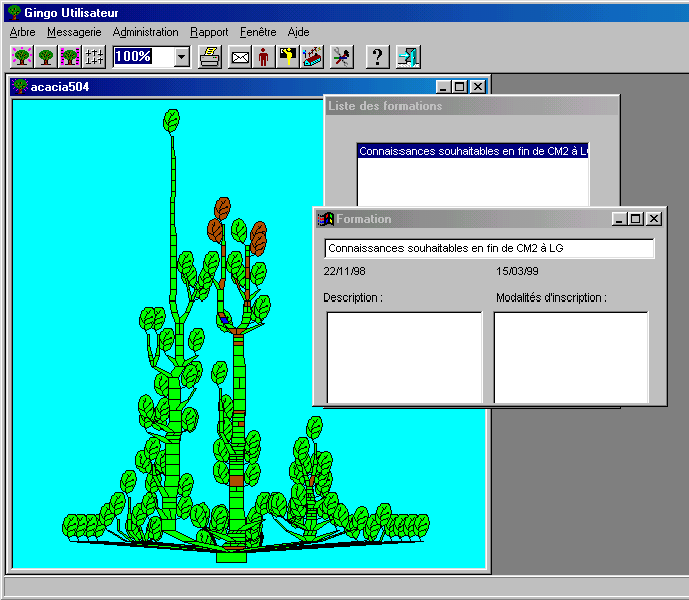Open messaging via the envelope icon

[x=240, y=57]
